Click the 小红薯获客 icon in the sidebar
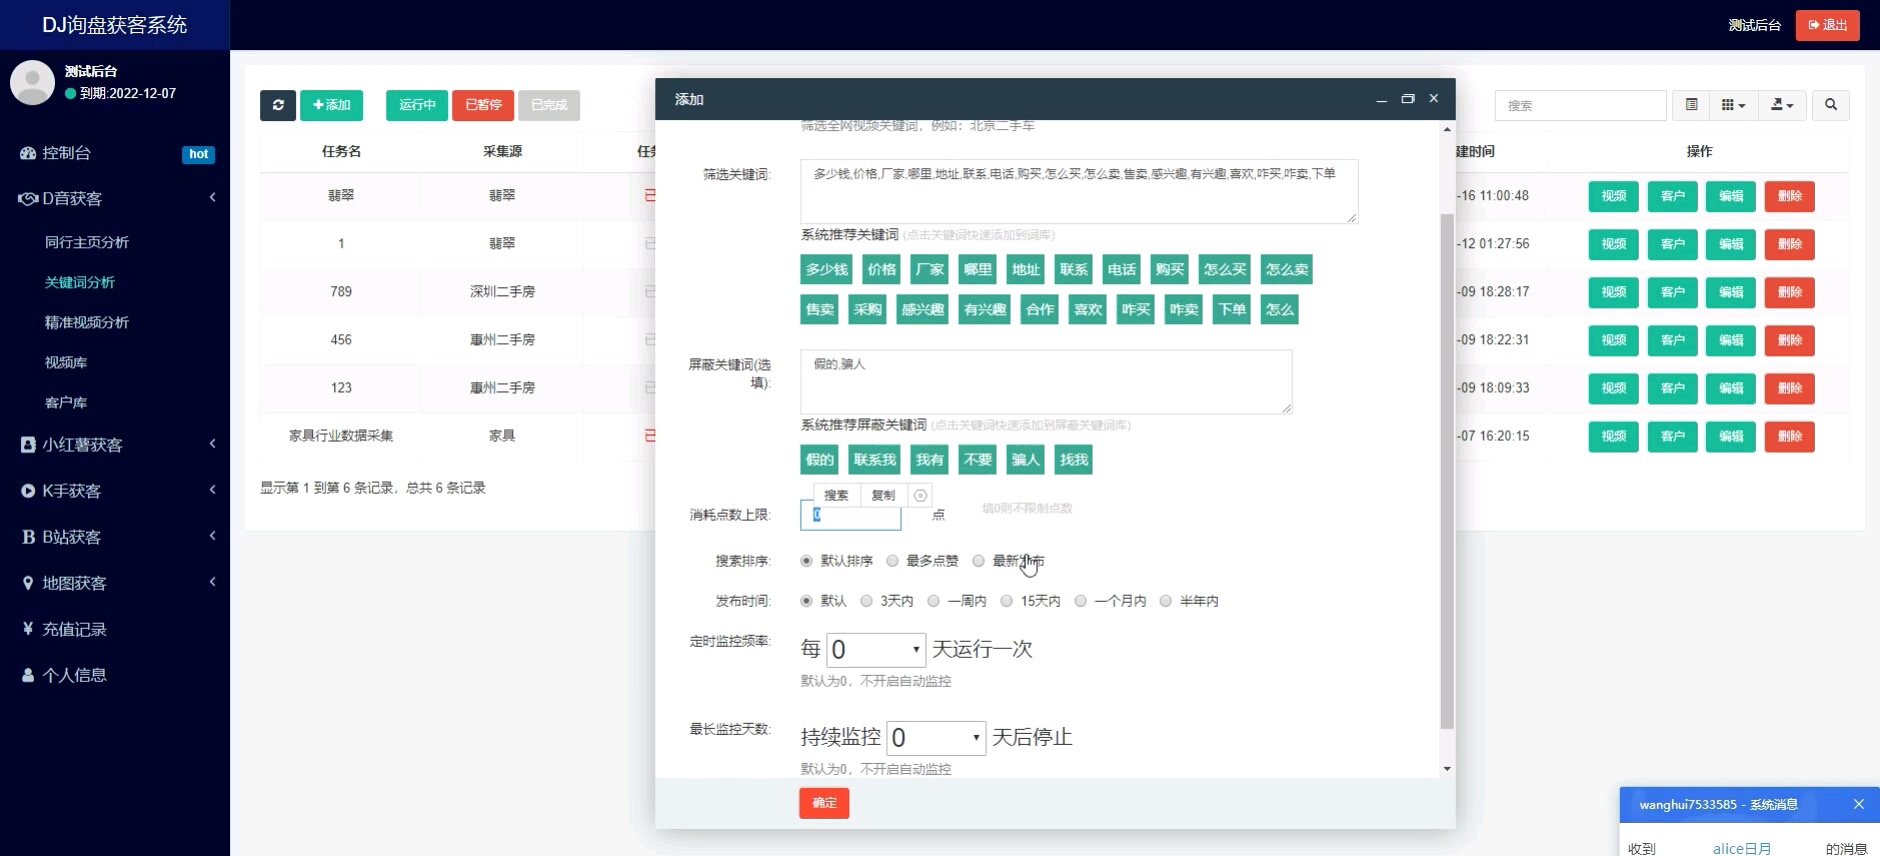The height and width of the screenshot is (856, 1880). click(x=28, y=445)
